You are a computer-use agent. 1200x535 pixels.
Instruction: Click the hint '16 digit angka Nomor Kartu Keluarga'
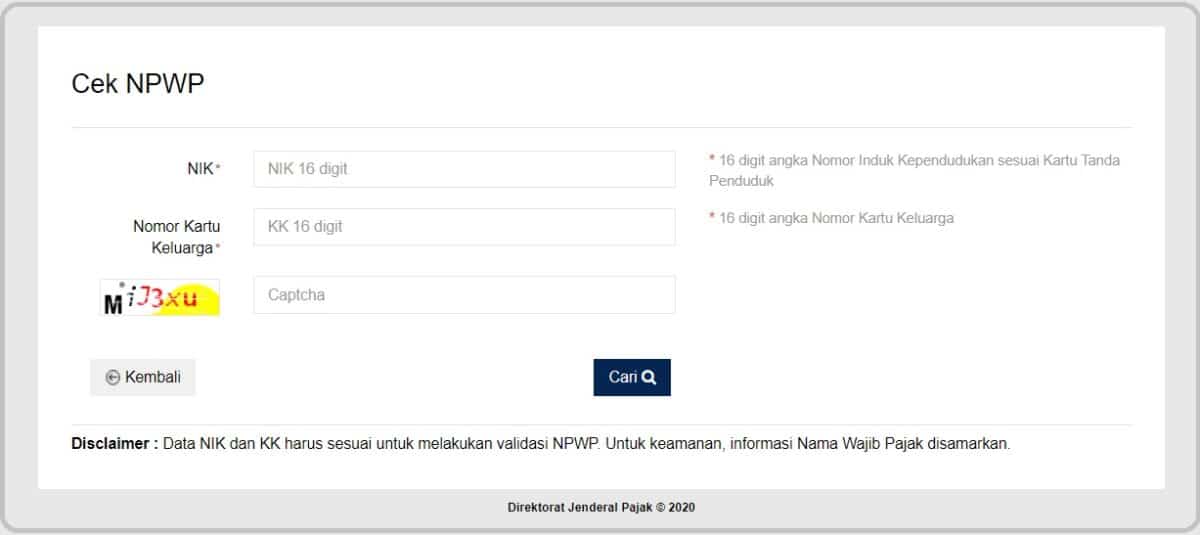tap(831, 218)
